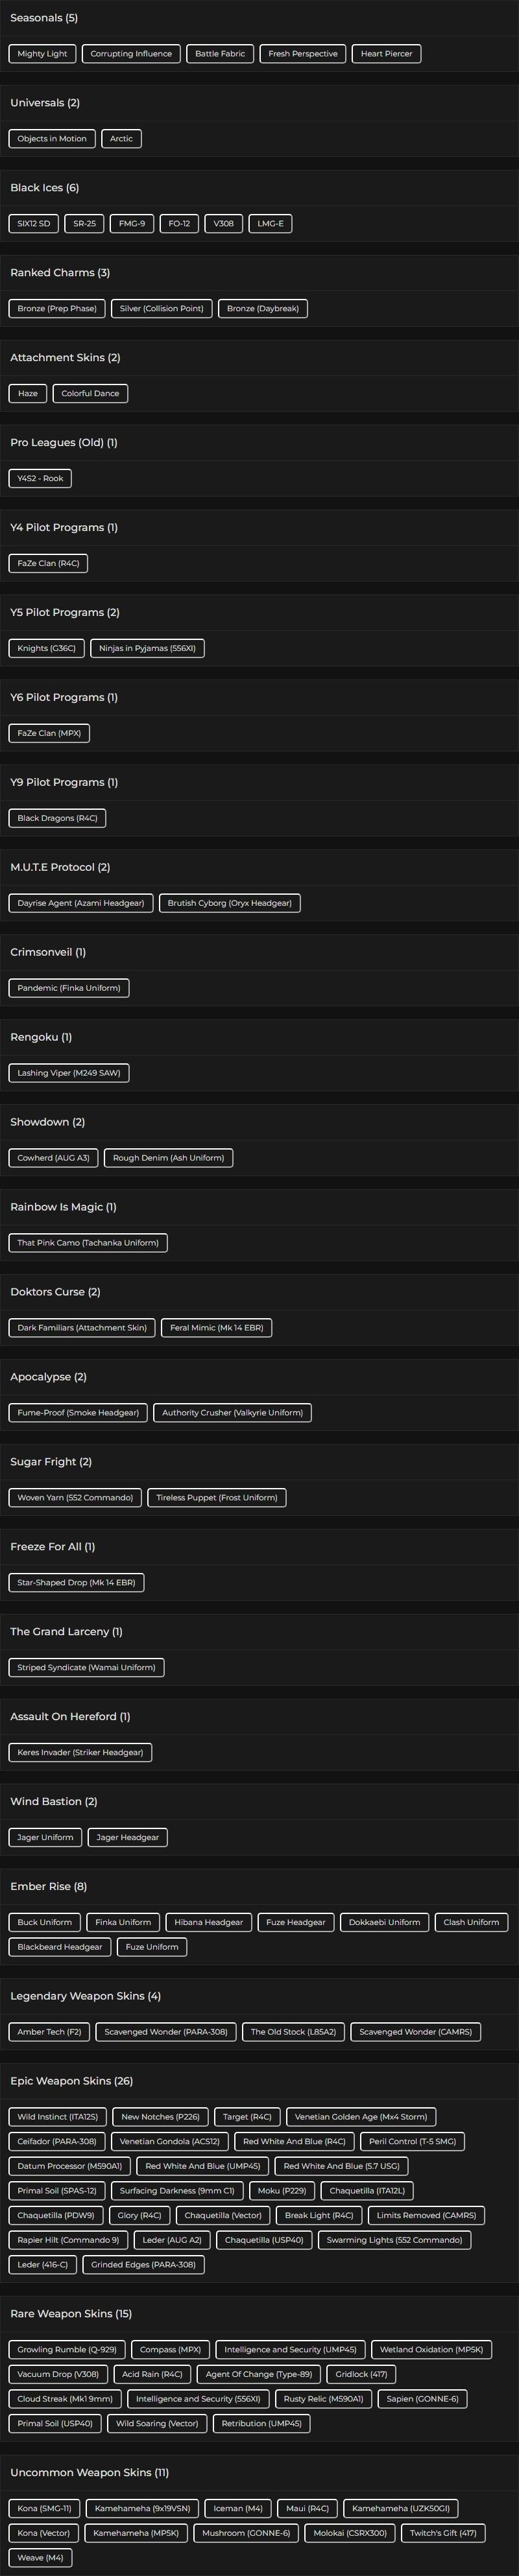Viewport: 519px width, 2576px height.
Task: Click the Arctic universal skin tag
Action: pos(121,139)
